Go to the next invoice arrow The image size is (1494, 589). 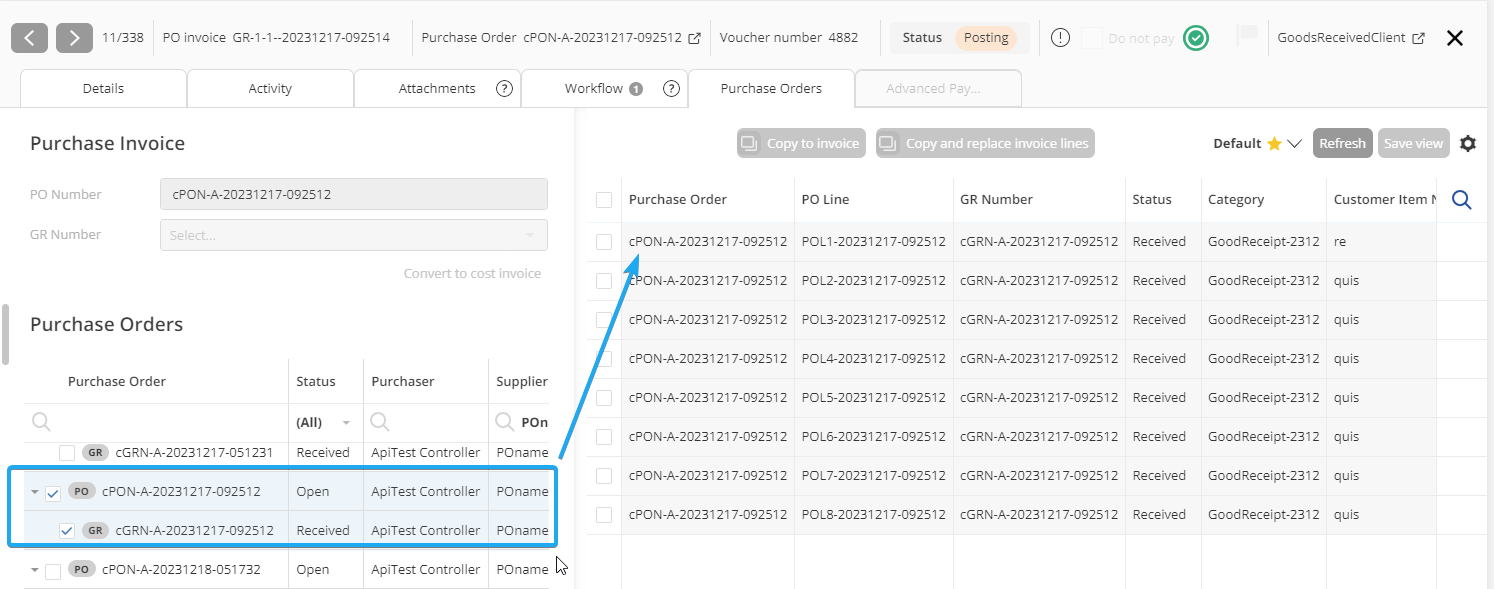pyautogui.click(x=74, y=38)
